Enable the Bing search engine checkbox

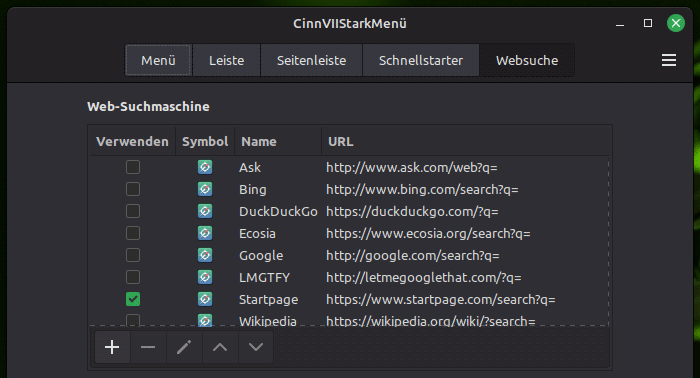point(133,189)
